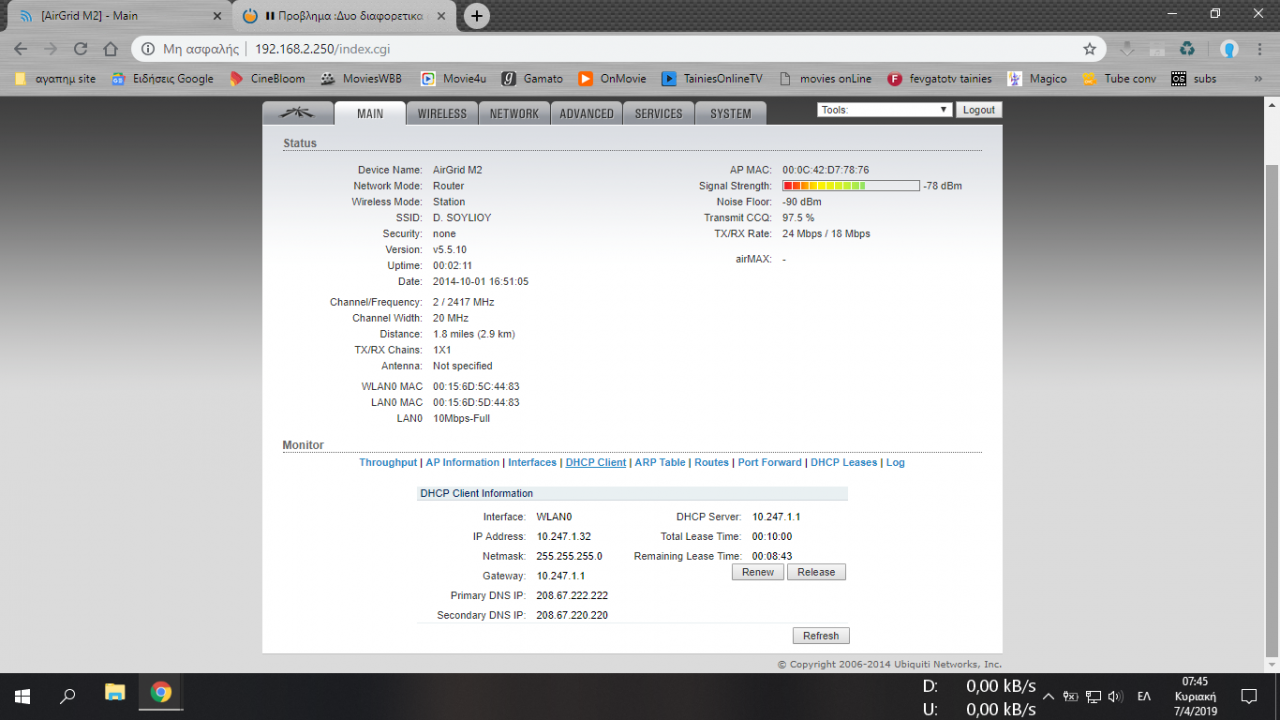1280x720 pixels.
Task: Open a new browser tab
Action: tap(477, 16)
